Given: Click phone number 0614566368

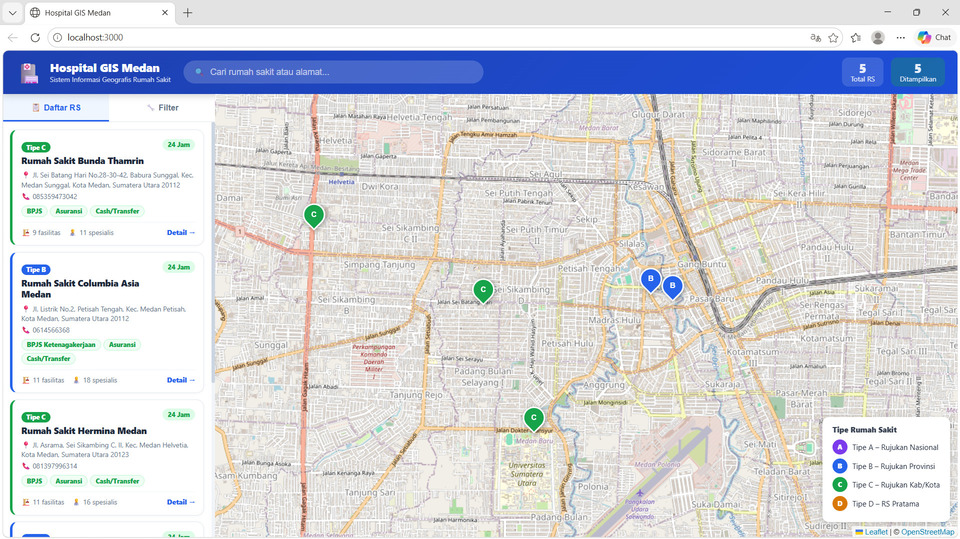Looking at the screenshot, I should tap(51, 330).
